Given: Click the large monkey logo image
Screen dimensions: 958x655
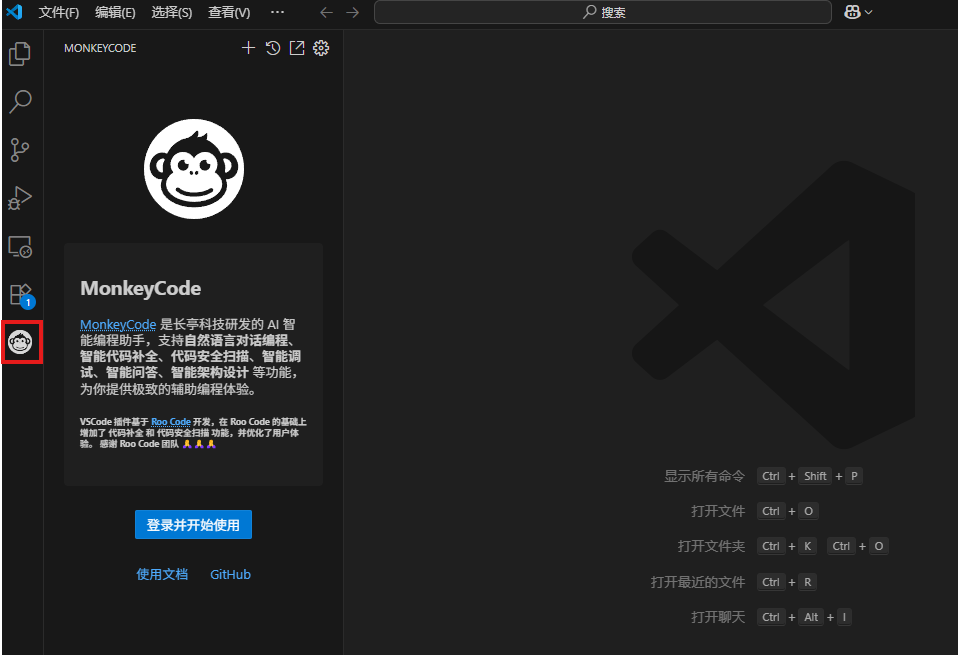Looking at the screenshot, I should point(194,169).
